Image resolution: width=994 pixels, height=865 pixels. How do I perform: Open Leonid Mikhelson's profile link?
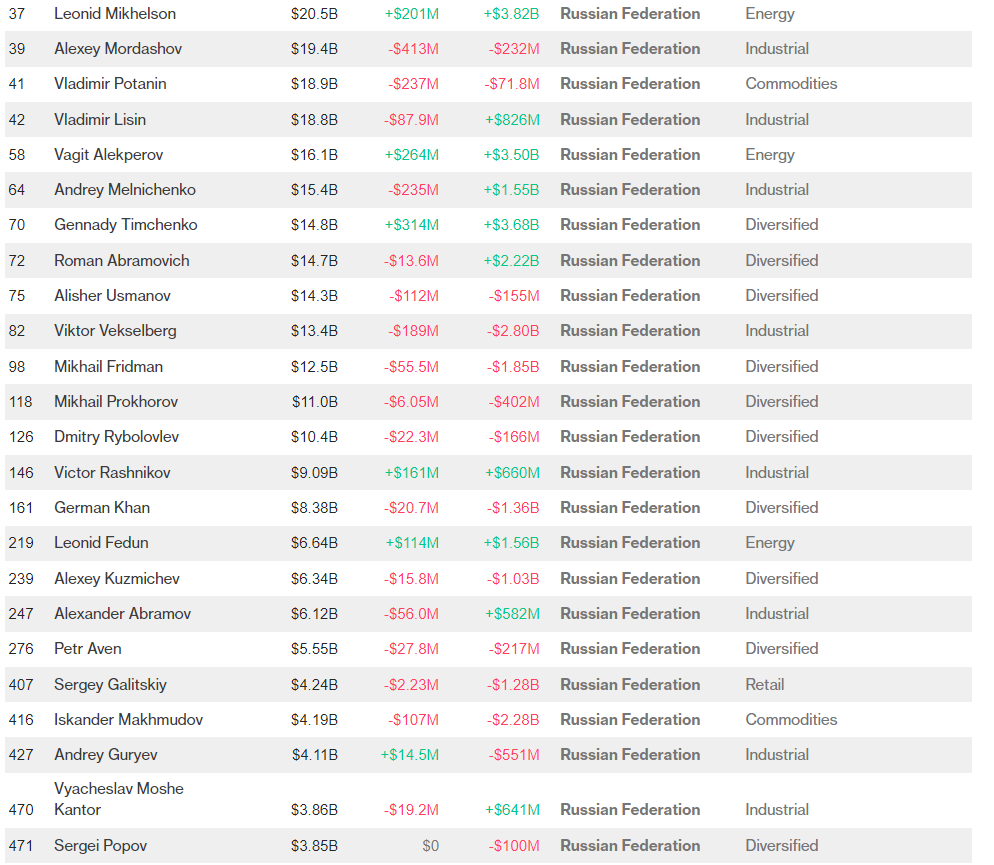(115, 14)
